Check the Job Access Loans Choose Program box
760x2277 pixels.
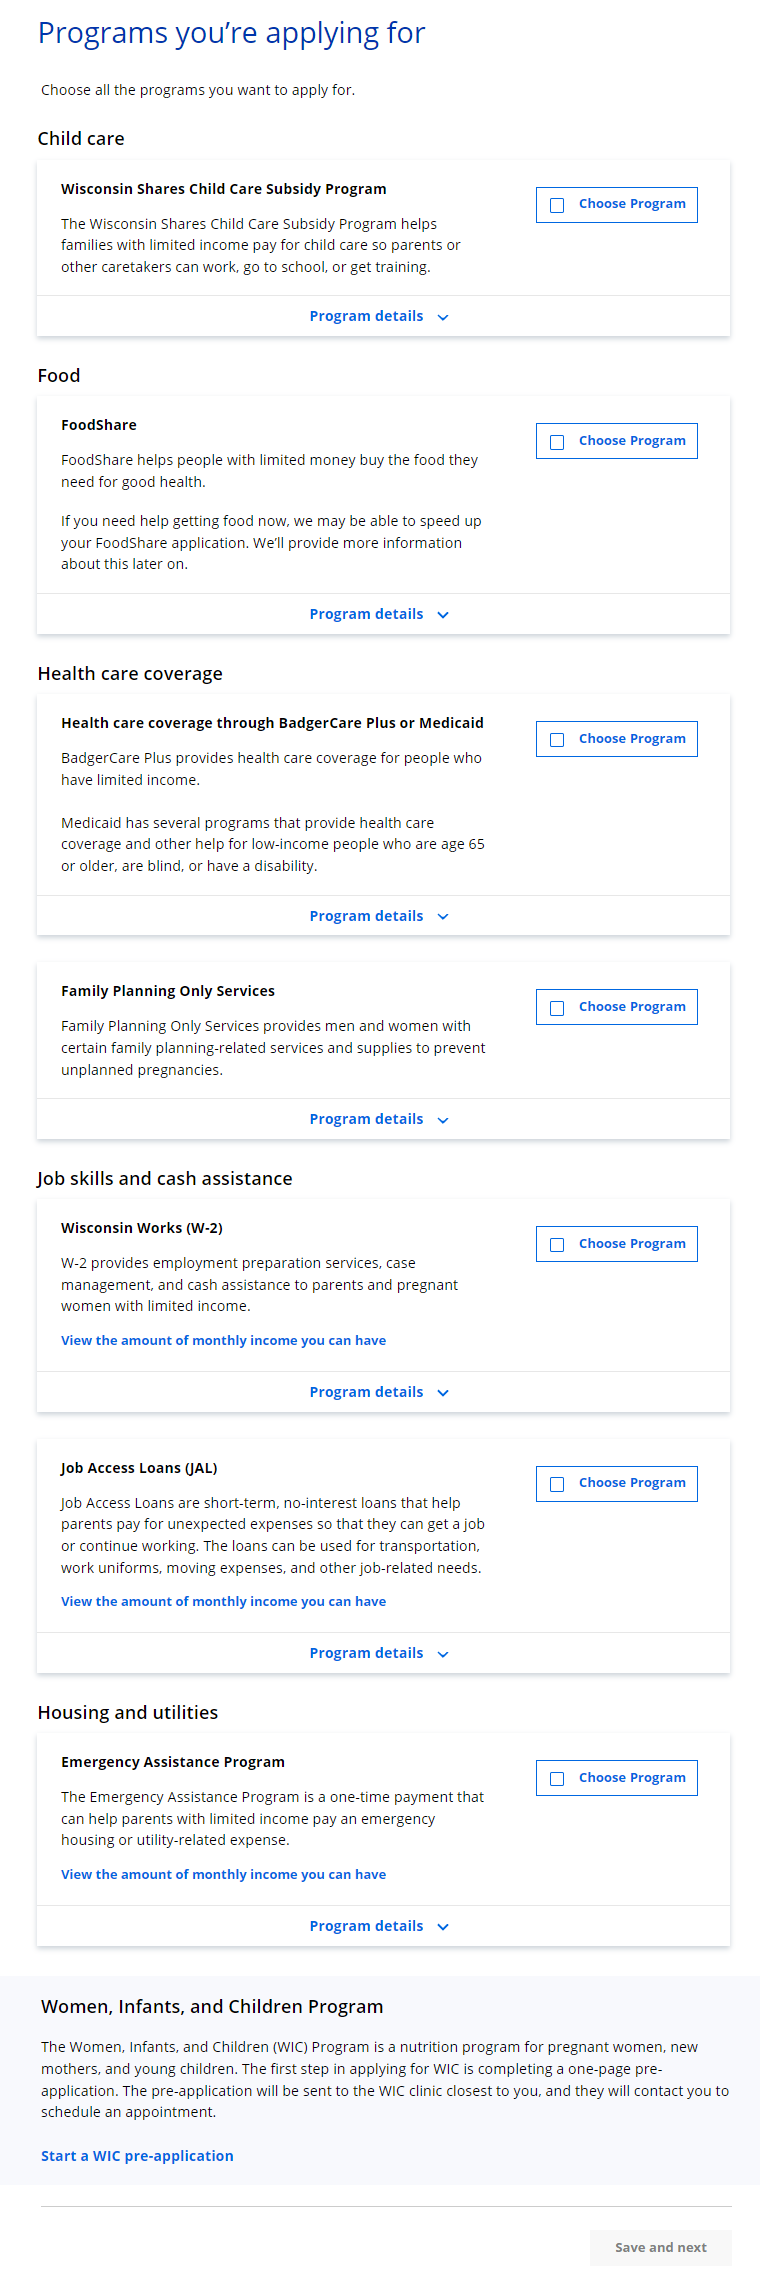point(558,1484)
